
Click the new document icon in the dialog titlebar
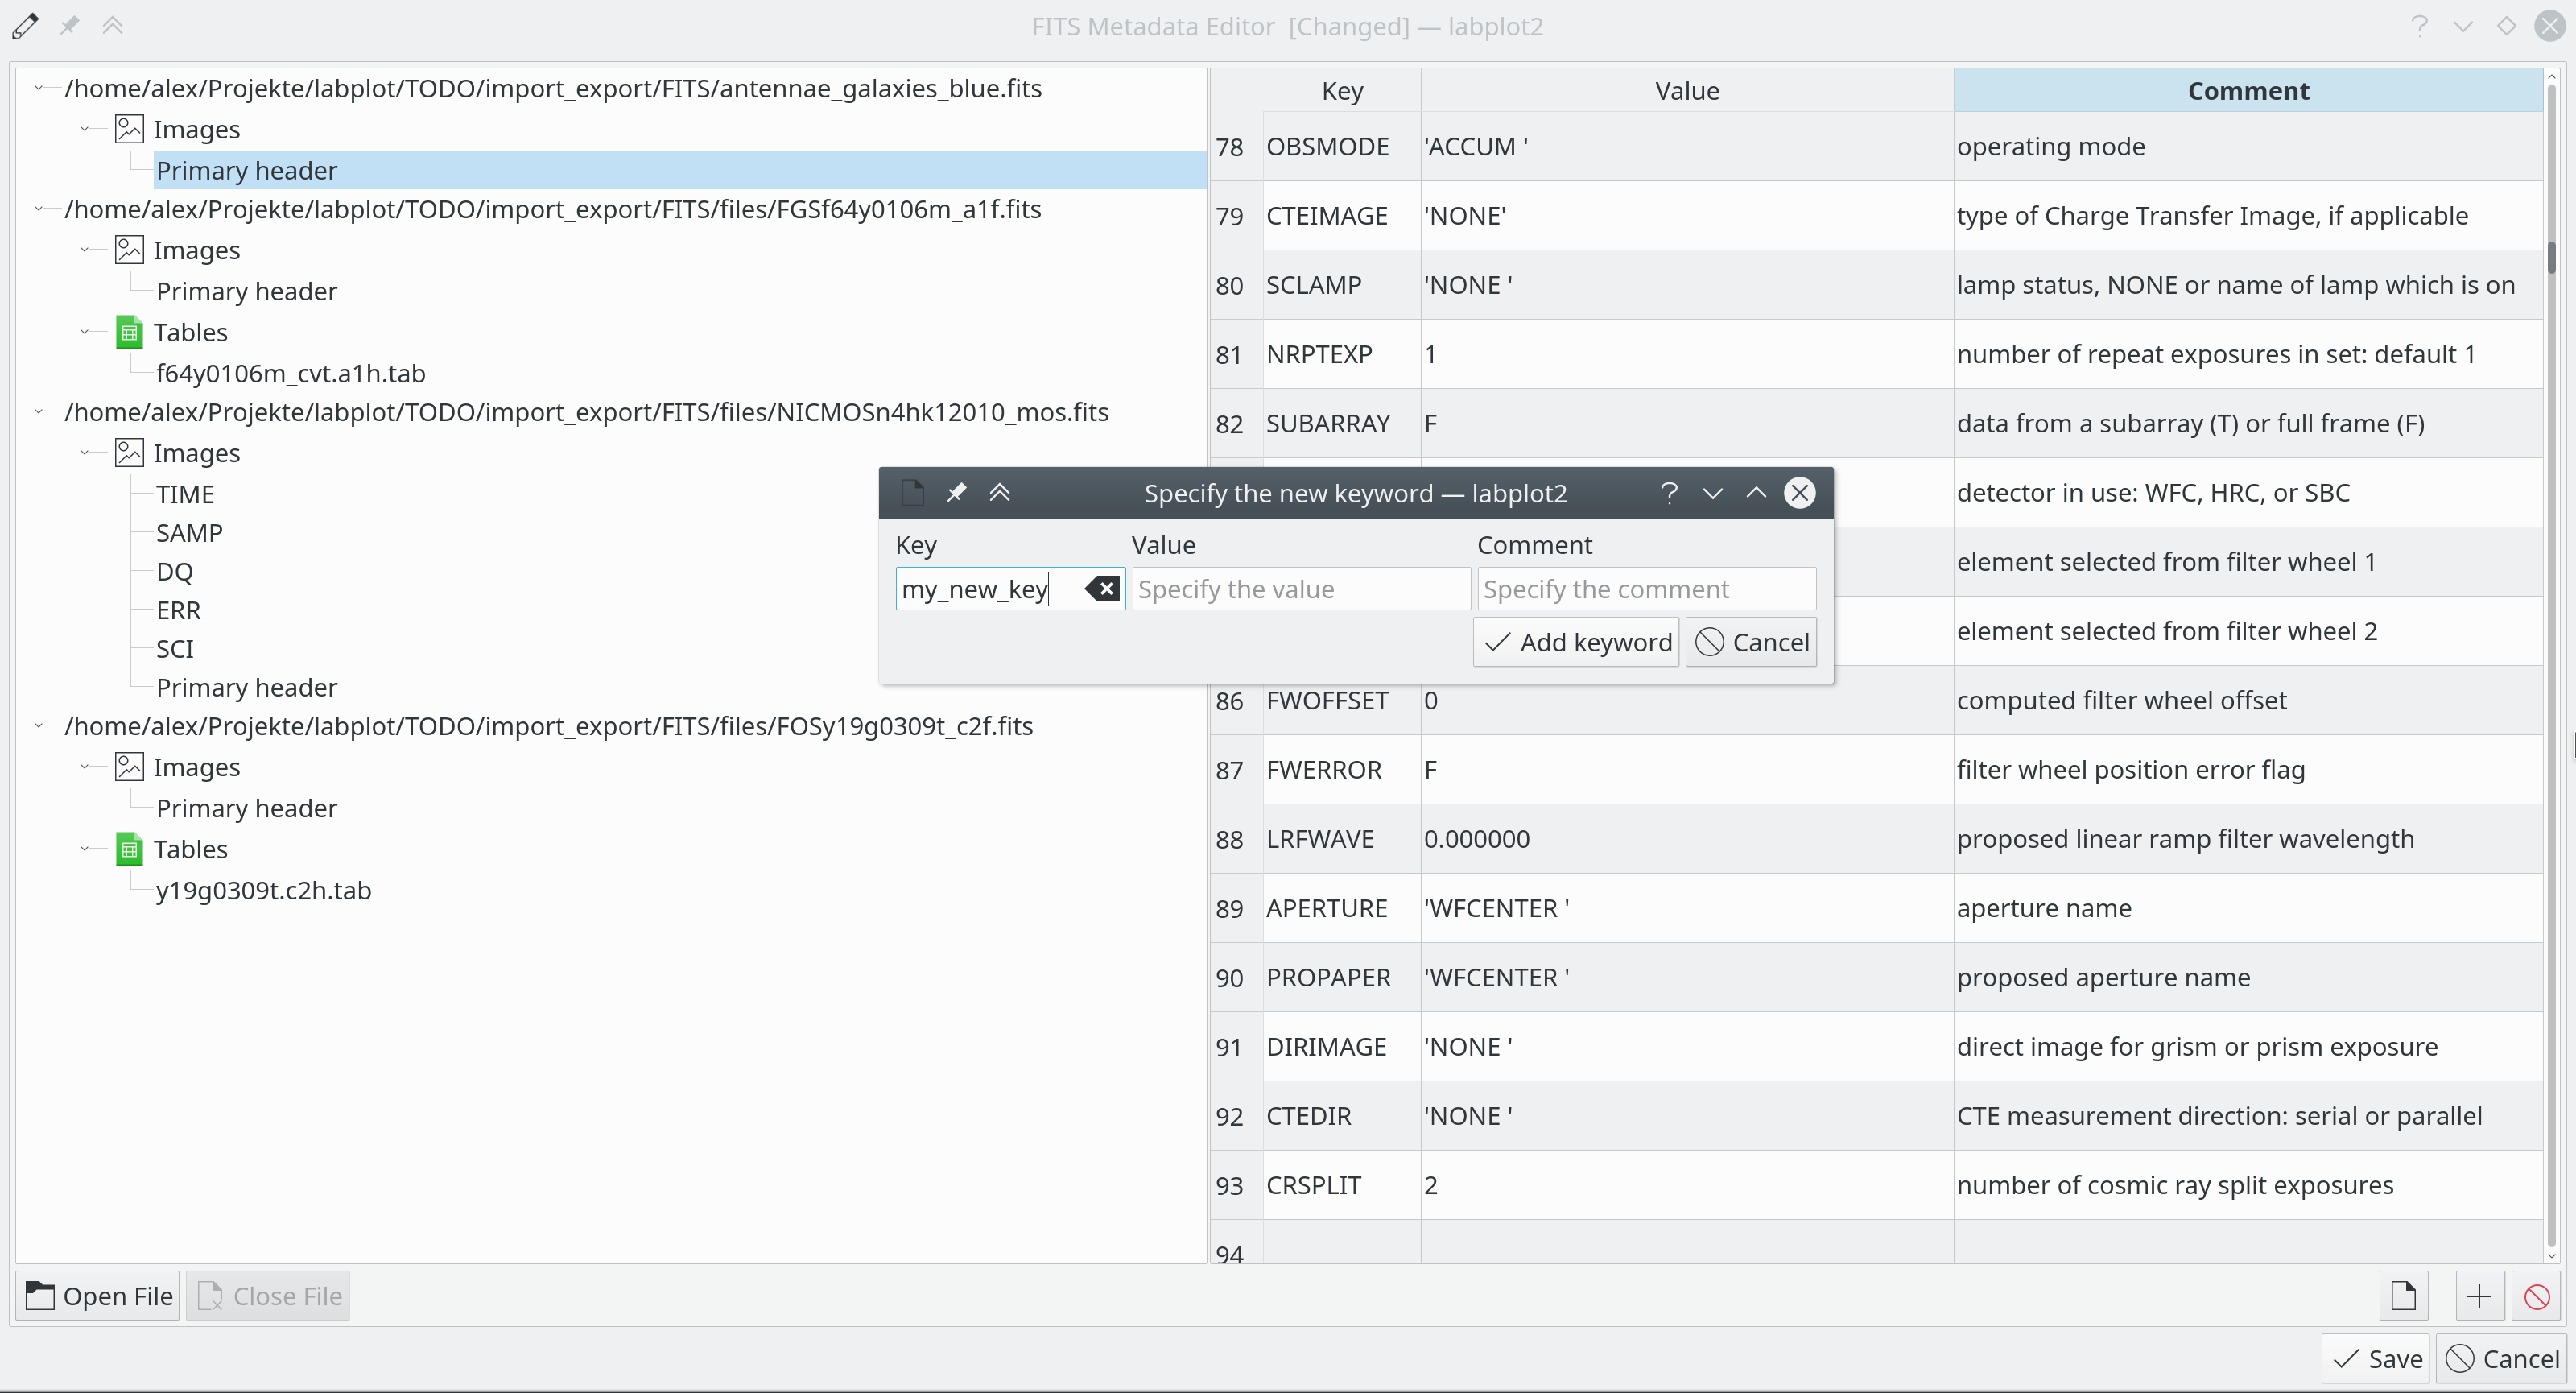(911, 492)
